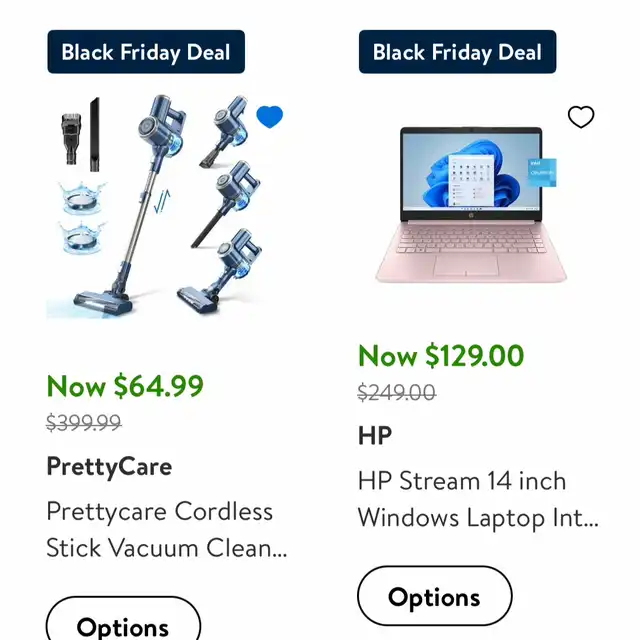Open the HP Stream 14 inch Windows Laptop title
Viewport: 640px width, 640px height.
click(x=478, y=499)
